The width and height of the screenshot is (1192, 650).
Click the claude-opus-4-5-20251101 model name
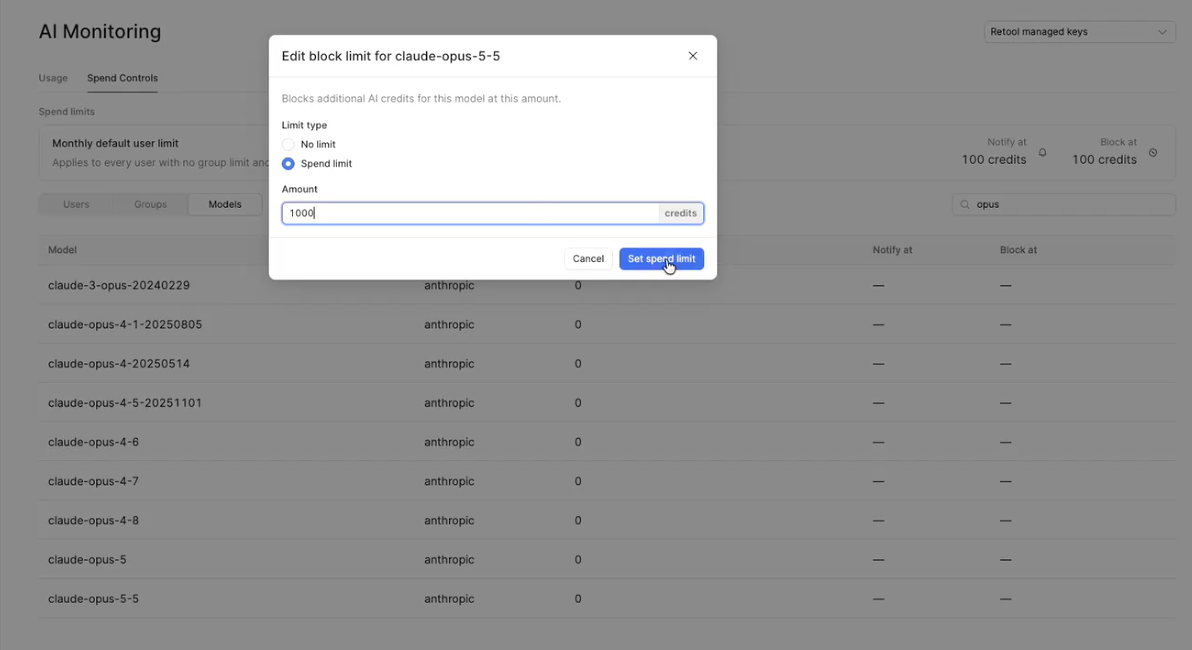(x=125, y=403)
